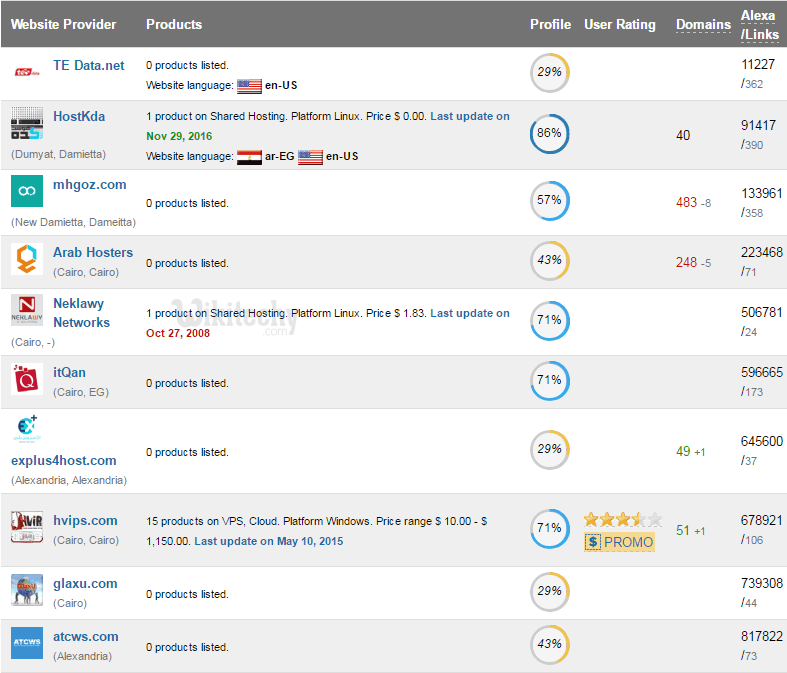Viewport: 787px width, 673px height.
Task: Click the mhgoz.com teal infinity logo
Action: tap(27, 191)
